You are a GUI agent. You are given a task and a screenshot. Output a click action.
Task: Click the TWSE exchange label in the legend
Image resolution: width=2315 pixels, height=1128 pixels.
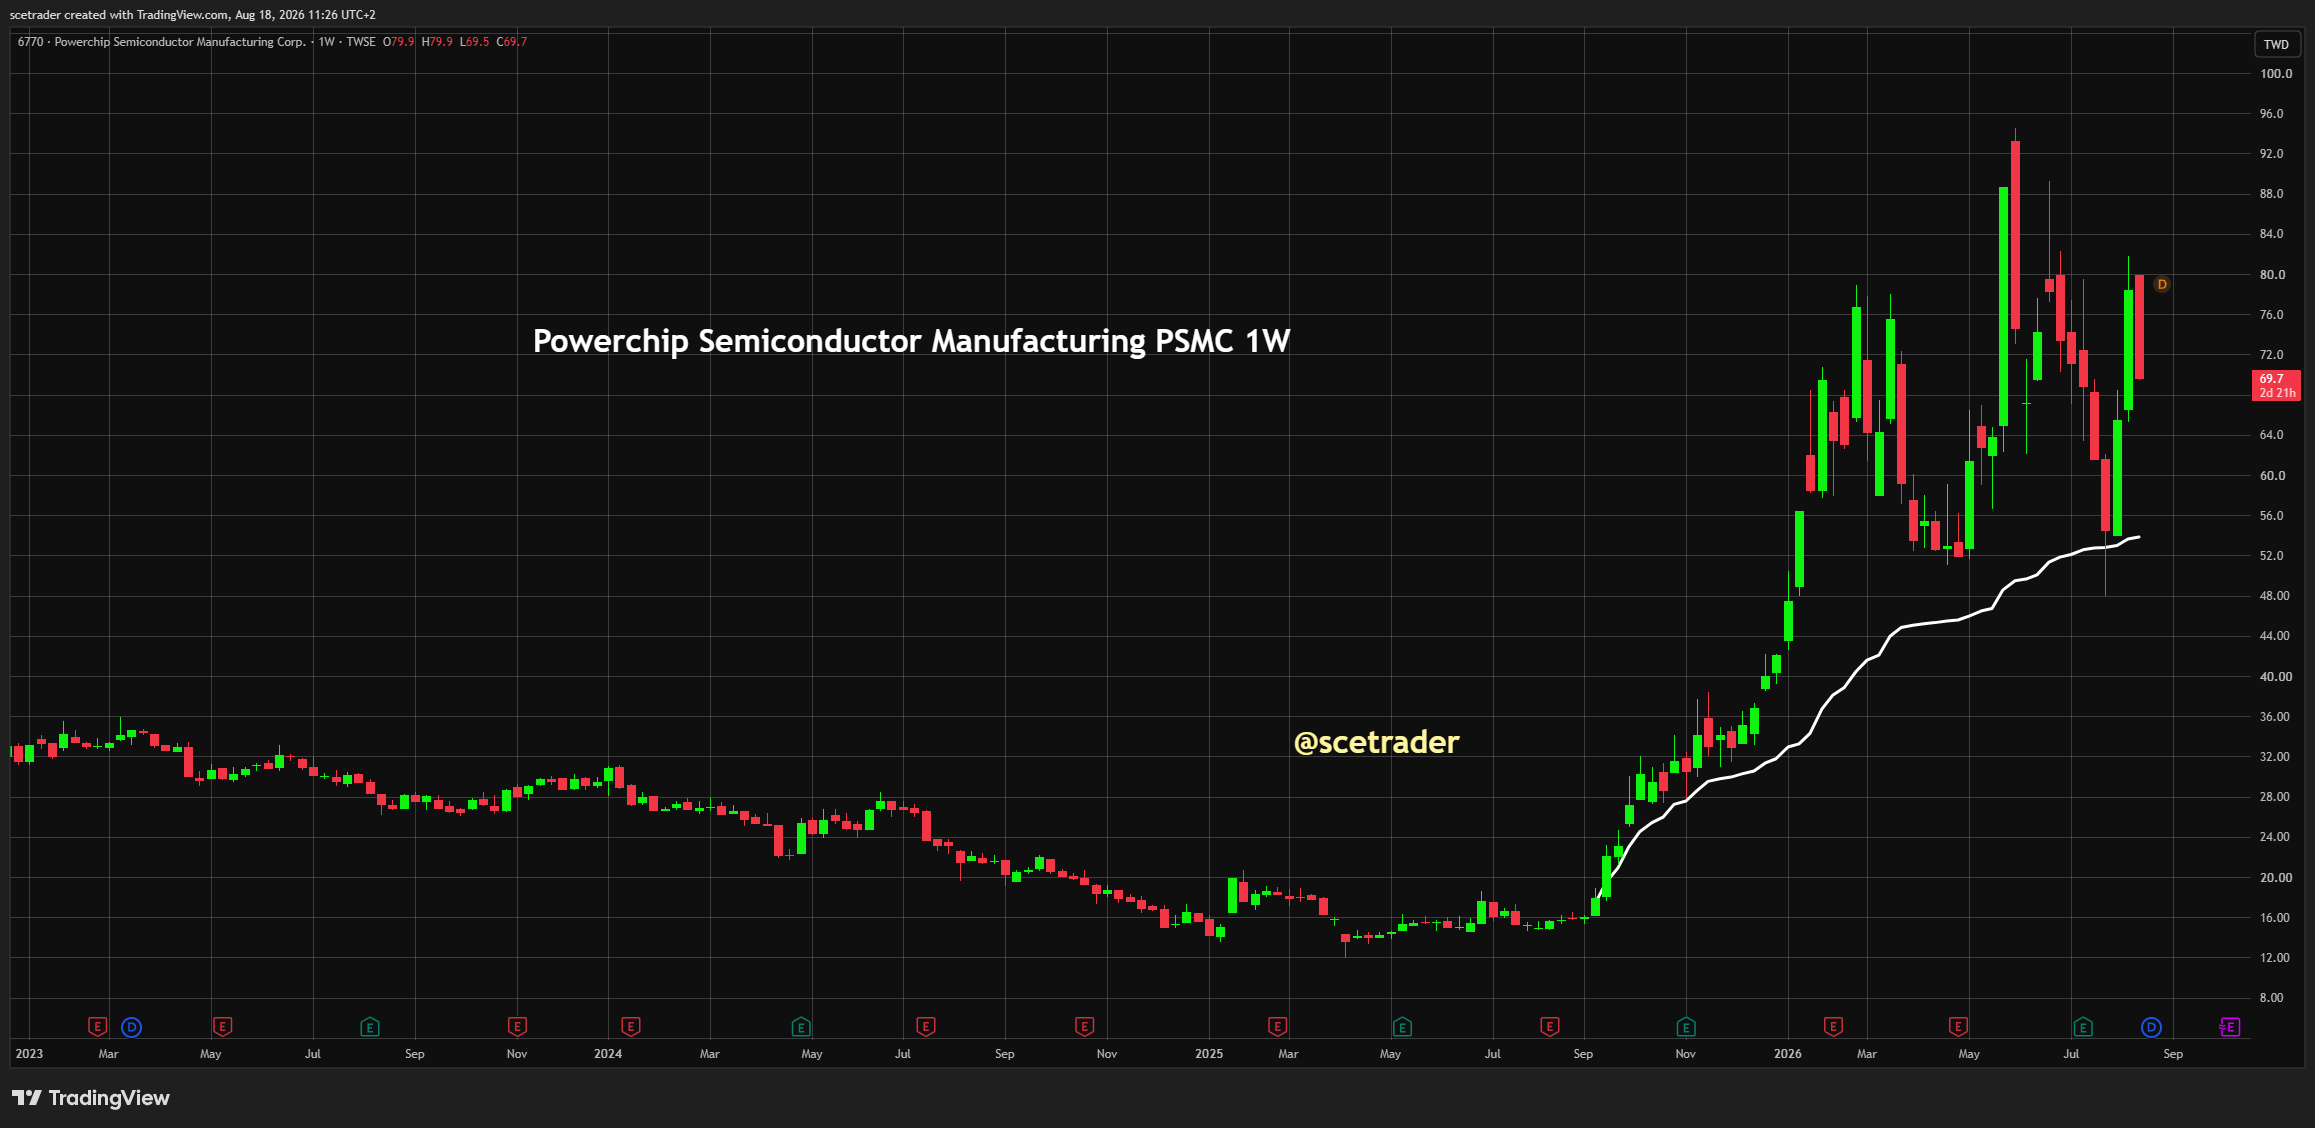361,42
